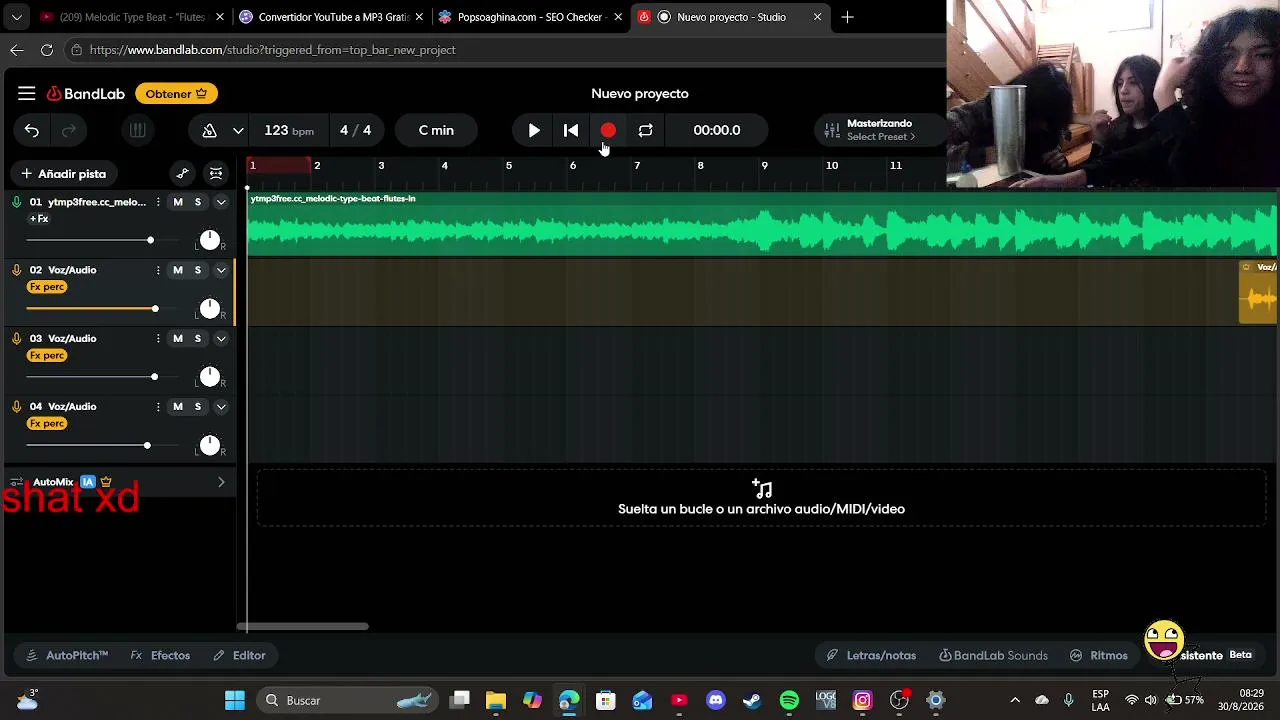
Task: Expand the AutoMix panel arrow
Action: pyautogui.click(x=221, y=482)
